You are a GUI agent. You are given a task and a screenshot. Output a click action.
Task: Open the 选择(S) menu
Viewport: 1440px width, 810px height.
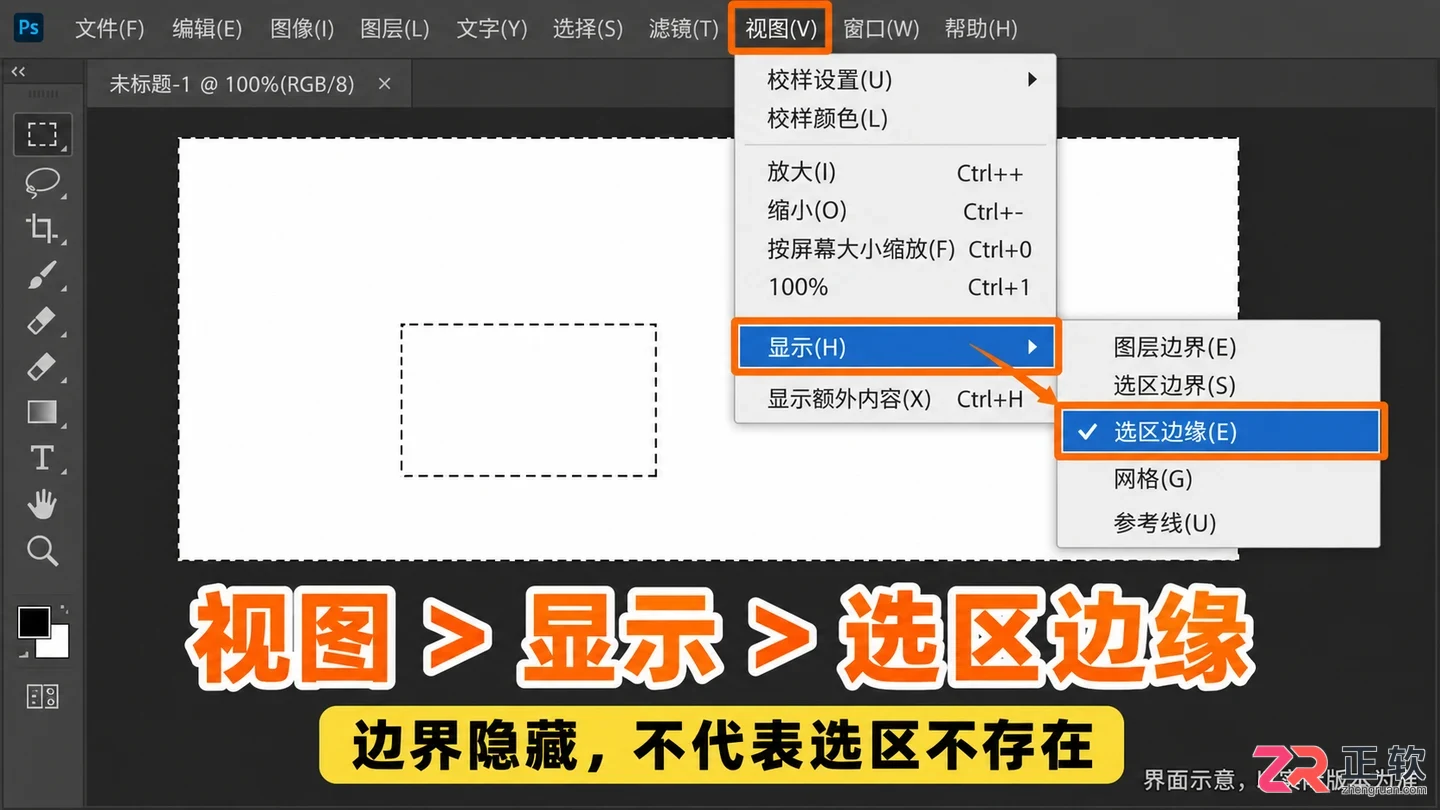coord(588,29)
